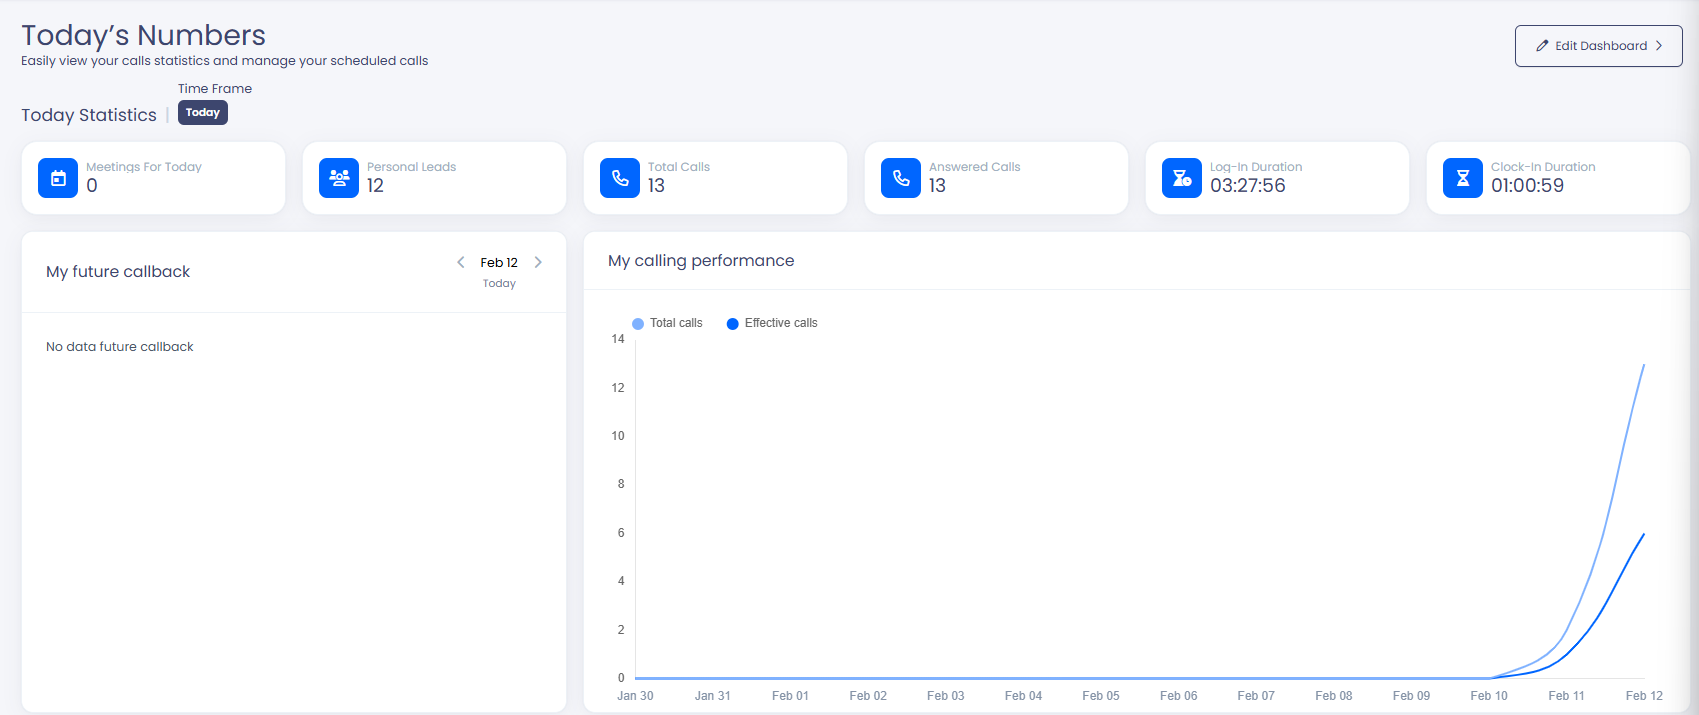
Task: Click the Clock-In Duration hourglass icon
Action: (1463, 178)
